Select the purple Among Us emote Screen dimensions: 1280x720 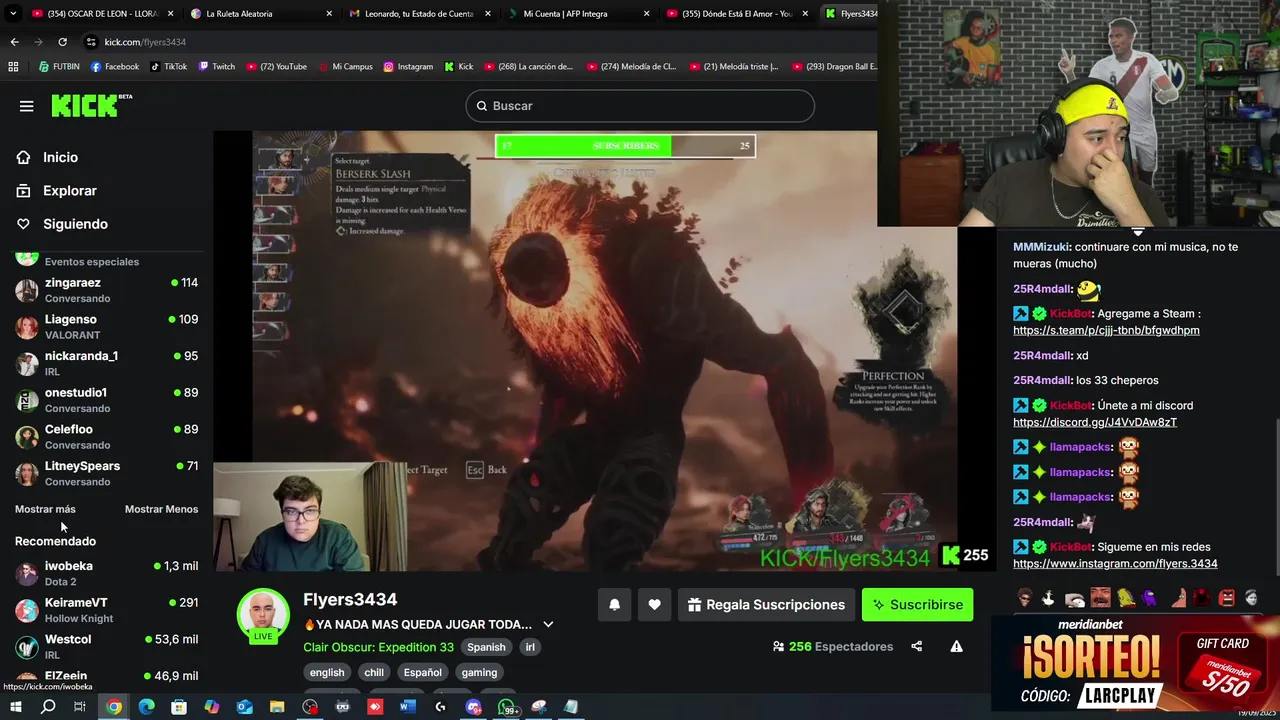coord(1150,598)
